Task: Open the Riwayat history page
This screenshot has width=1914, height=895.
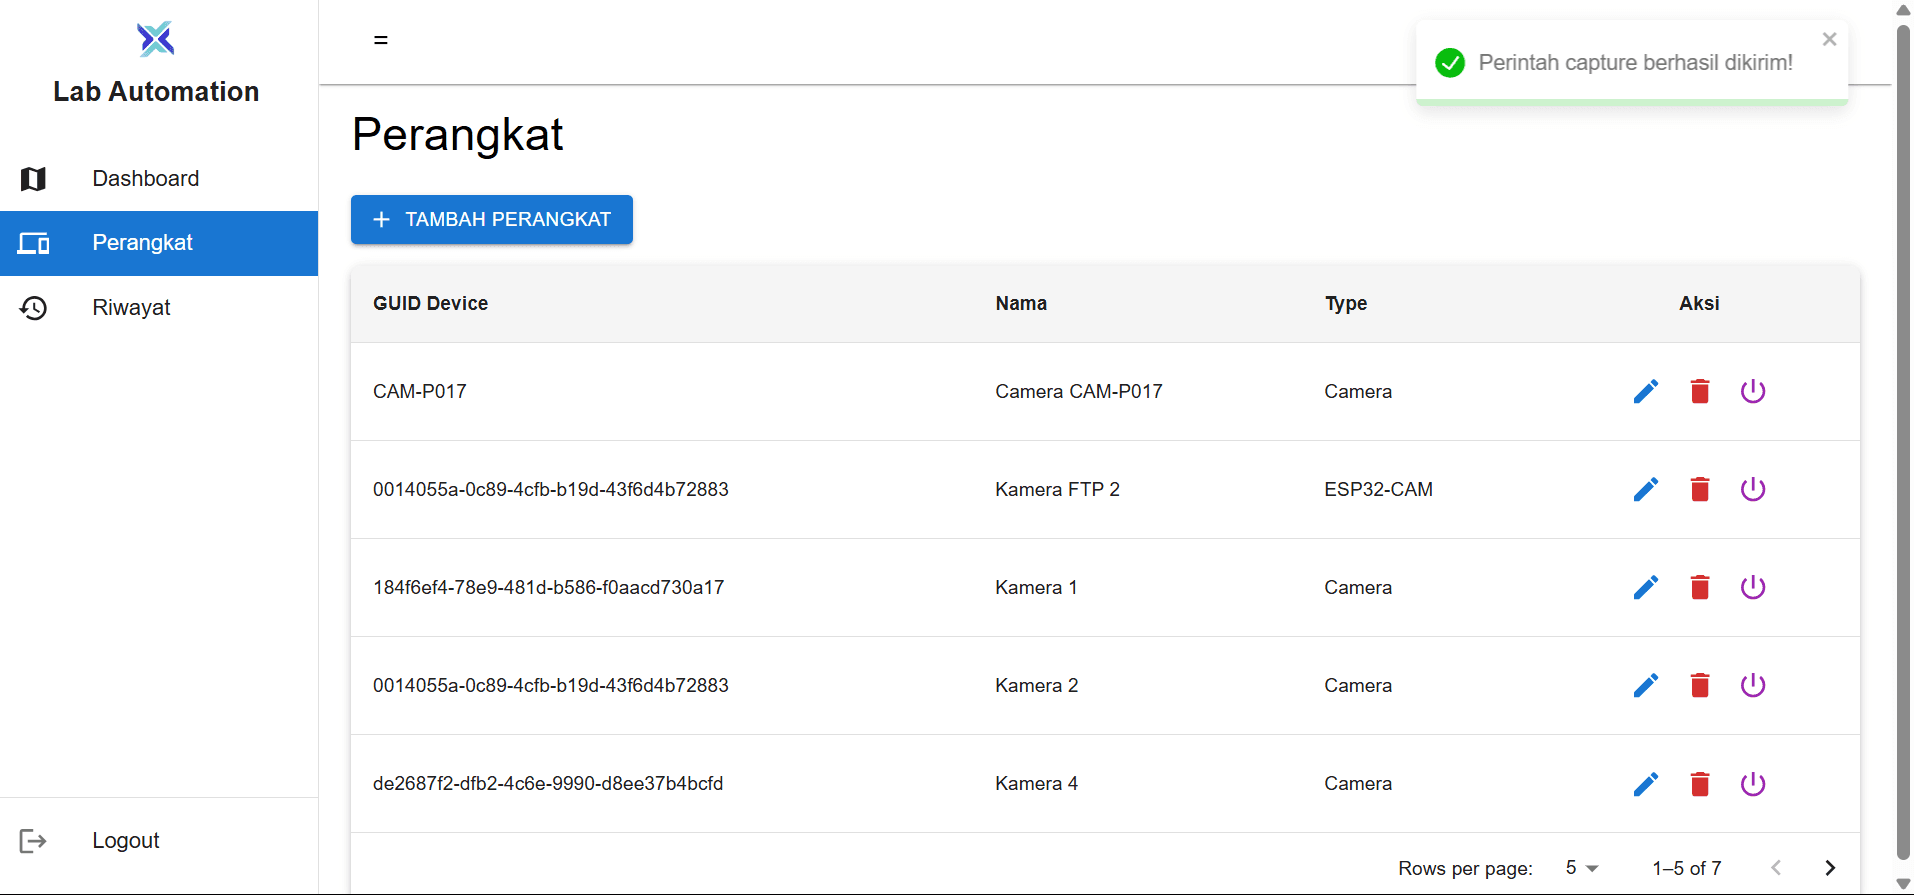Action: coord(131,308)
